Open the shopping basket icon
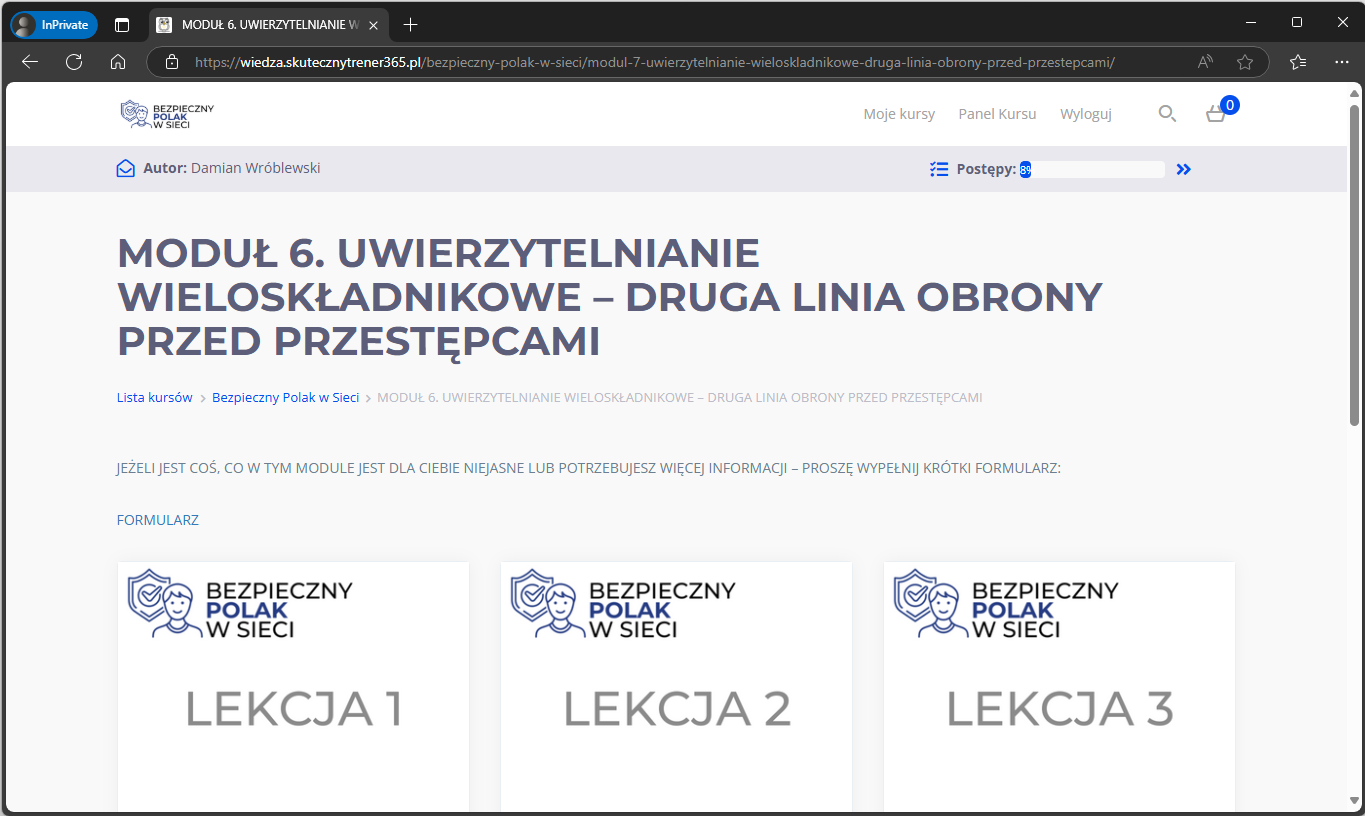The image size is (1365, 816). pos(1215,115)
